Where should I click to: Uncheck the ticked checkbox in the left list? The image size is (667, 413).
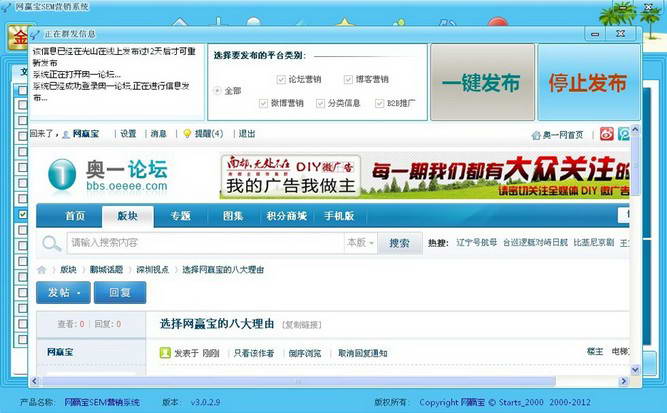pyautogui.click(x=23, y=214)
